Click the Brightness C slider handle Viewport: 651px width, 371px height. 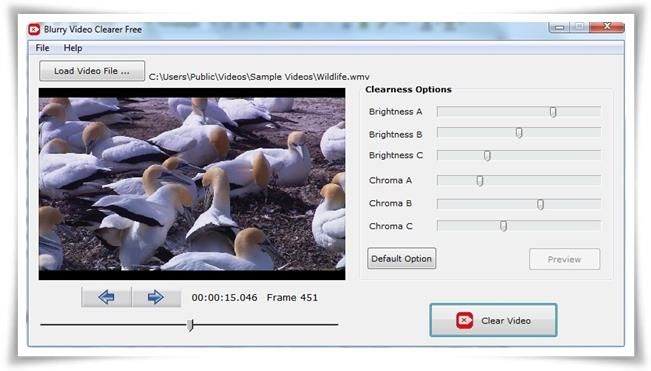(x=487, y=156)
